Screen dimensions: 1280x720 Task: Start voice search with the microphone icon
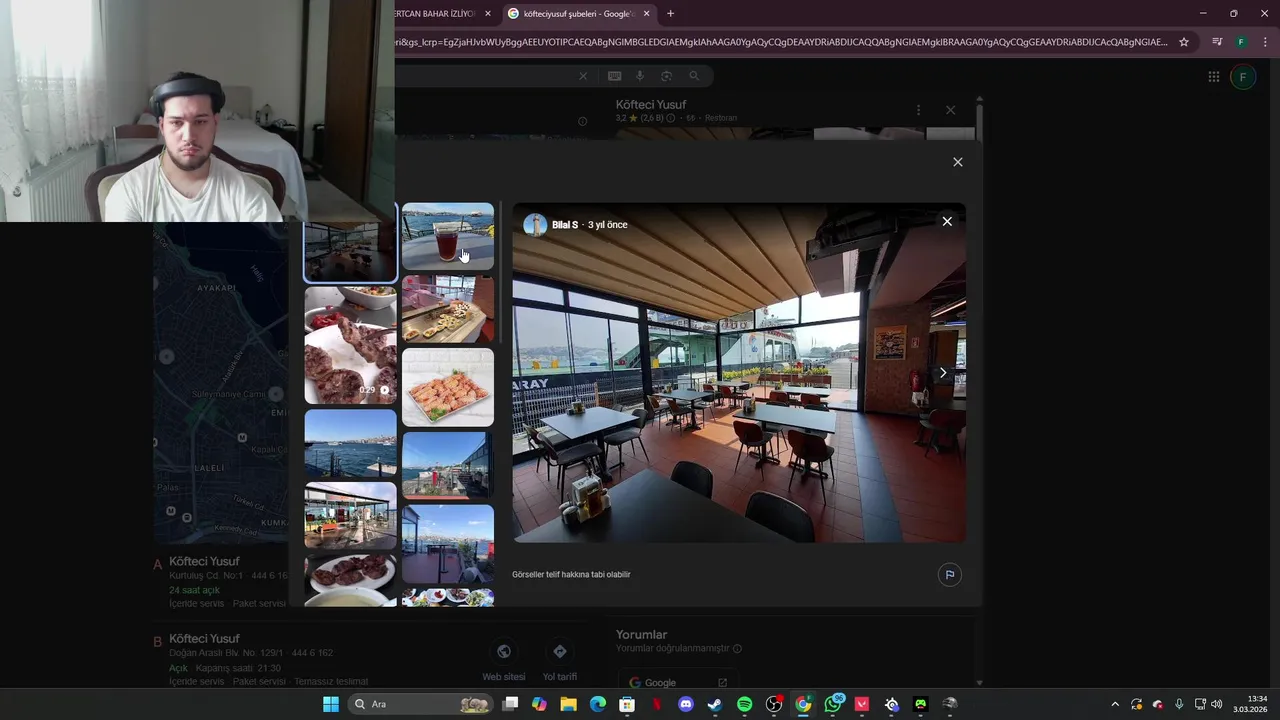[640, 76]
